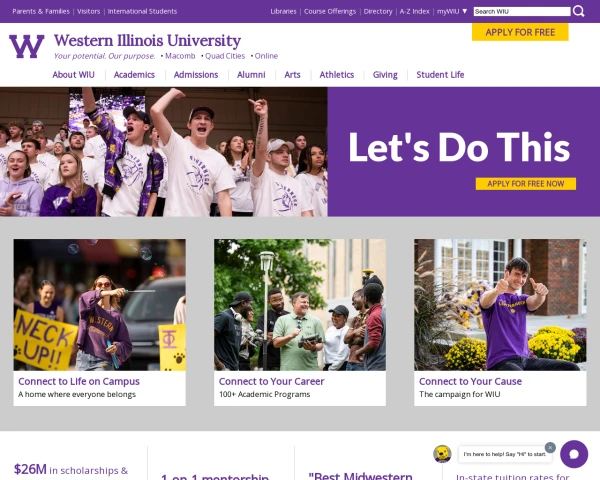Click the chatbot mascot avatar
The image size is (600, 480).
442,454
